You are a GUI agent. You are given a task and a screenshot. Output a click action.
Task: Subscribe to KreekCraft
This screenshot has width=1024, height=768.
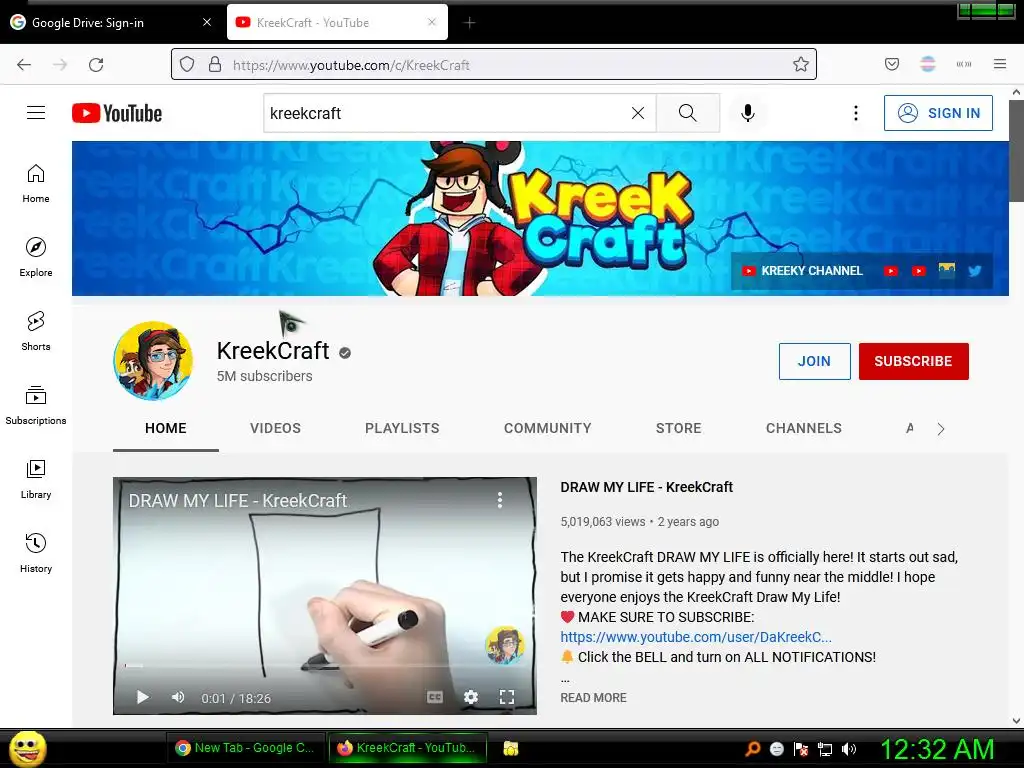coord(914,361)
